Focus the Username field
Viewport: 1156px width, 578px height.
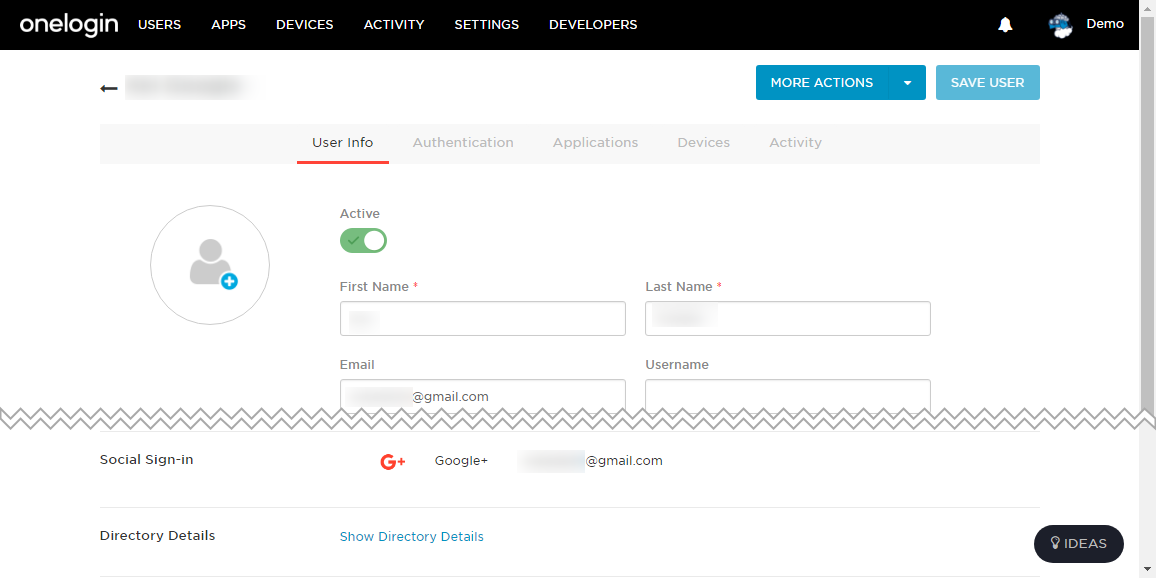pos(787,394)
